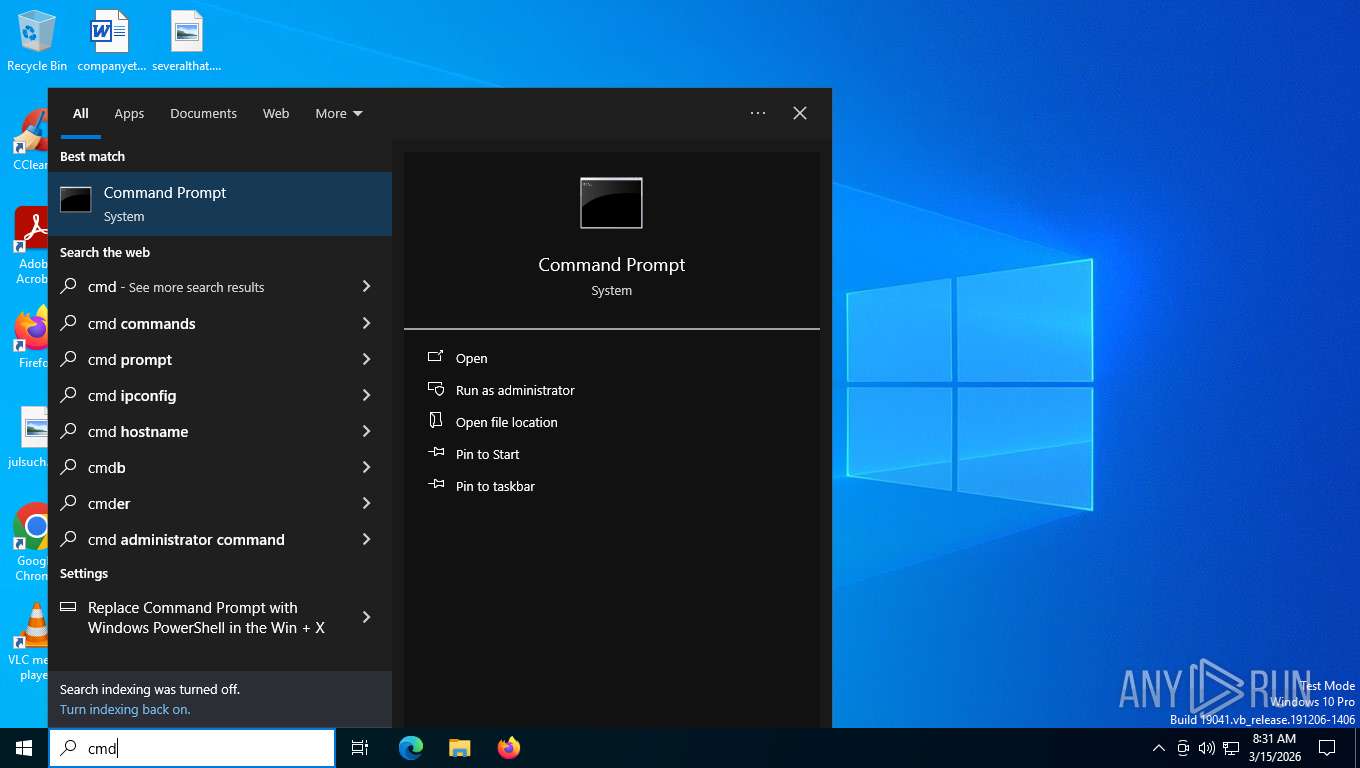The image size is (1360, 768).
Task: Expand arrow for cmd commands suggestion
Action: [x=366, y=323]
